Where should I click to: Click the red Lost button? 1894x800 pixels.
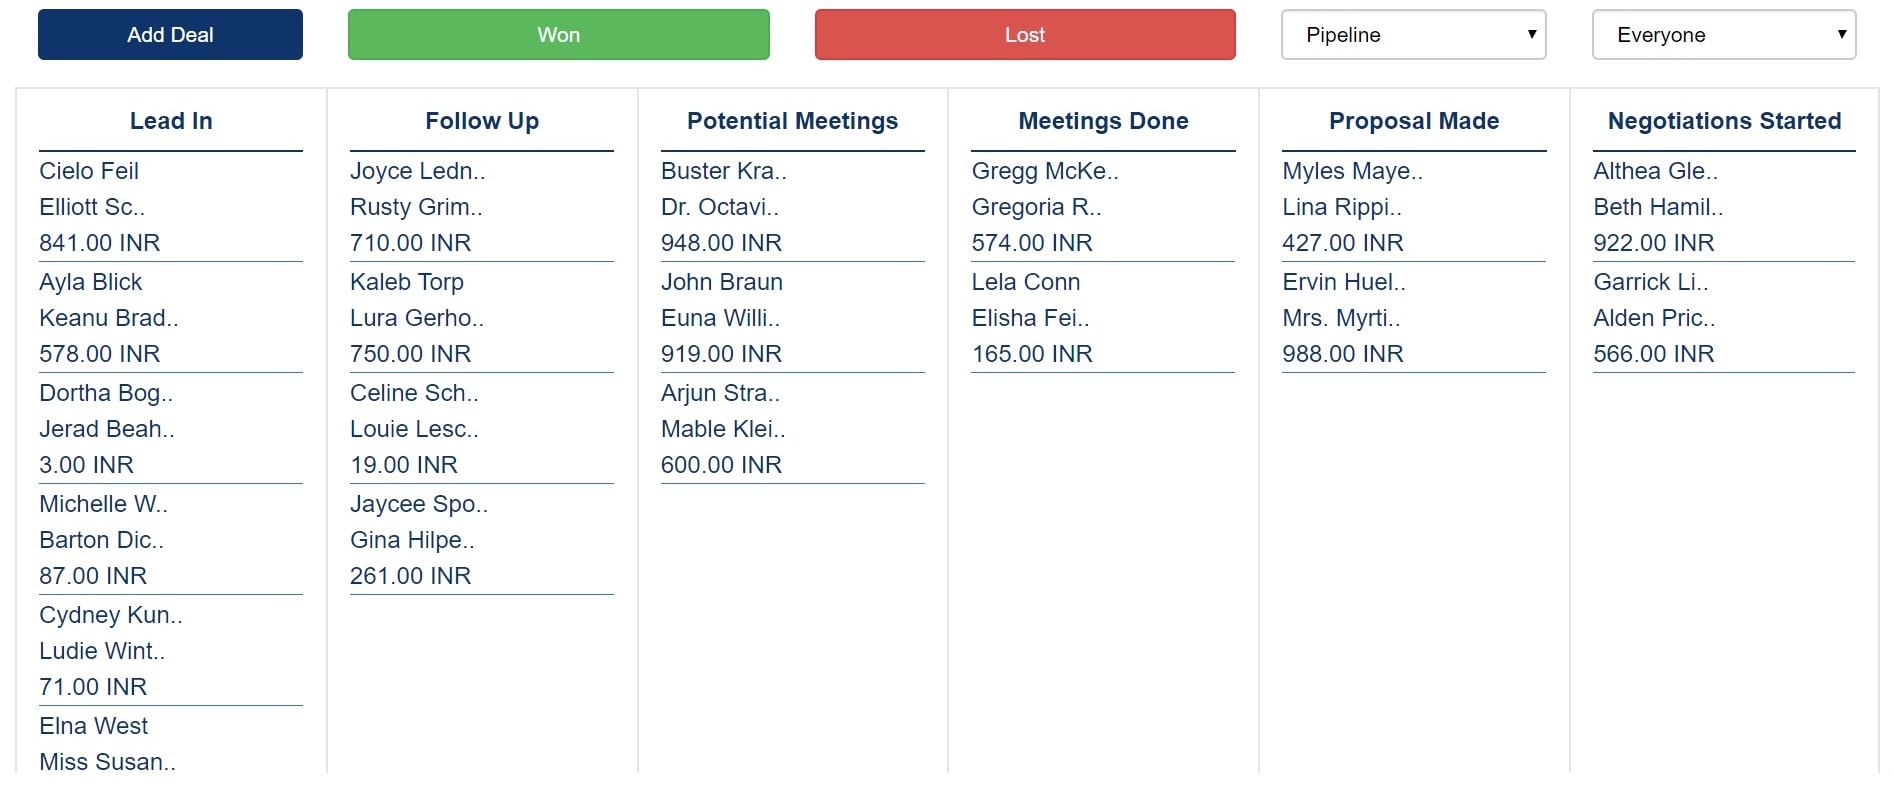pyautogui.click(x=1025, y=34)
